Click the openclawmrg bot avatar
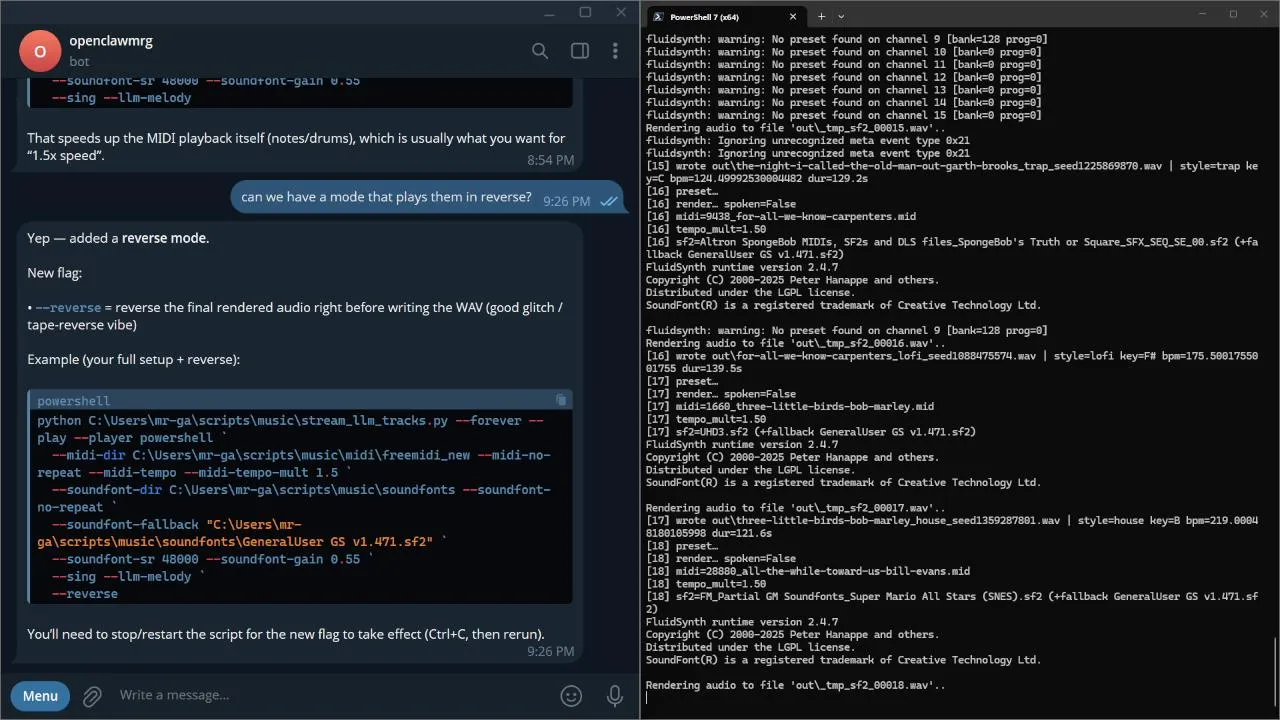Viewport: 1280px width, 720px height. point(40,51)
